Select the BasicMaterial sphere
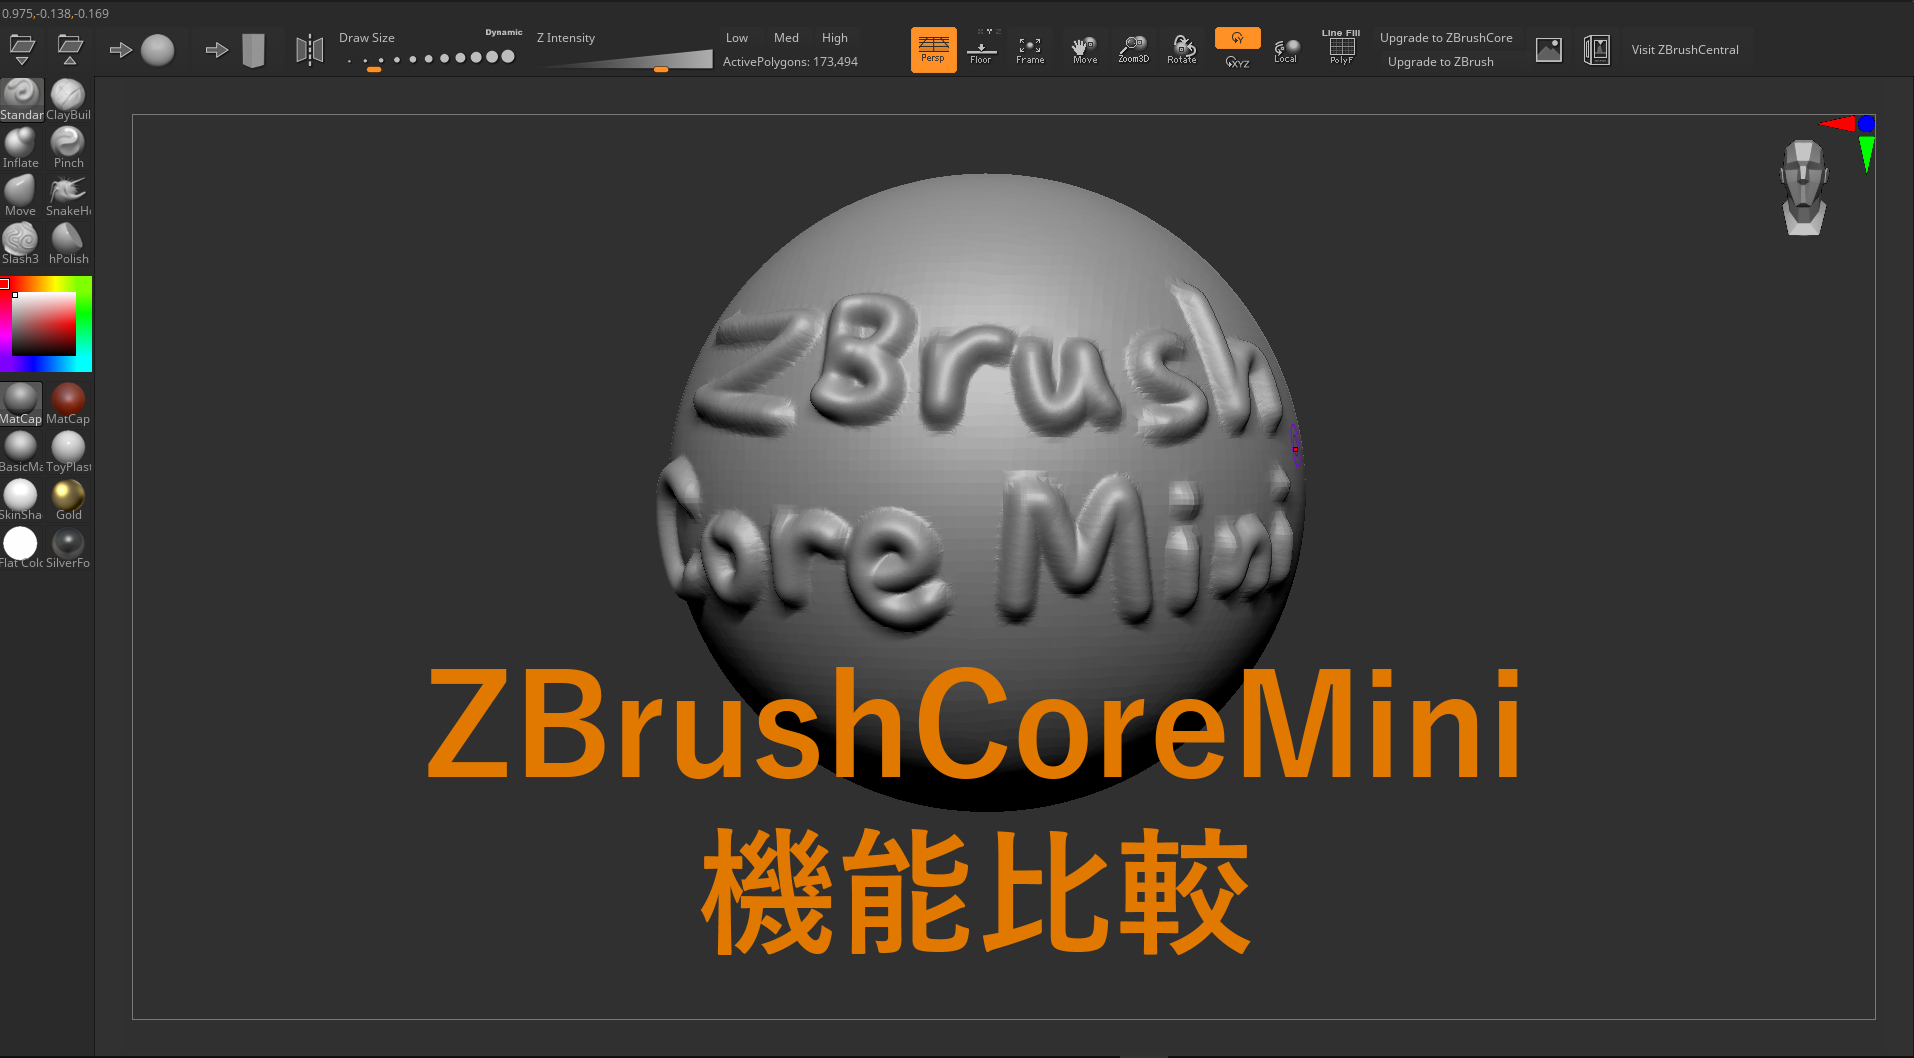Viewport: 1914px width, 1058px height. point(21,452)
